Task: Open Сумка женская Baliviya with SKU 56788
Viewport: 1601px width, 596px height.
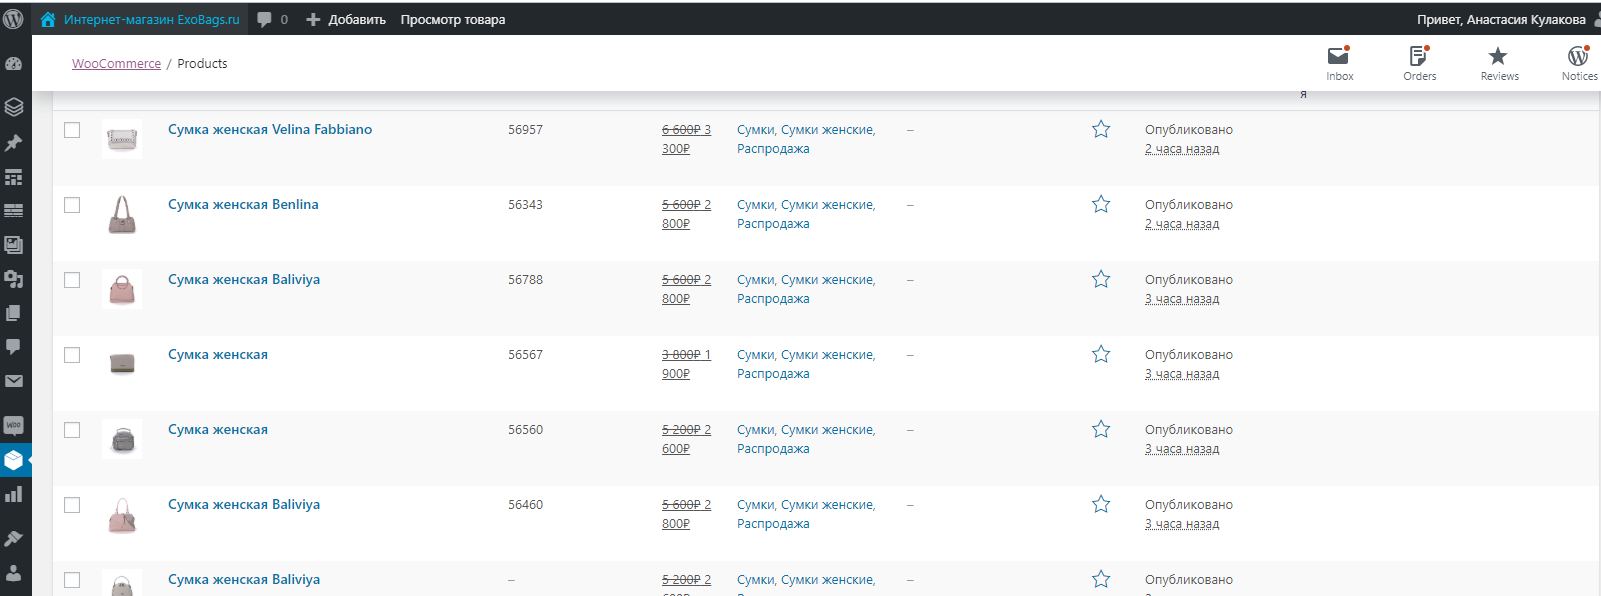Action: pos(244,279)
